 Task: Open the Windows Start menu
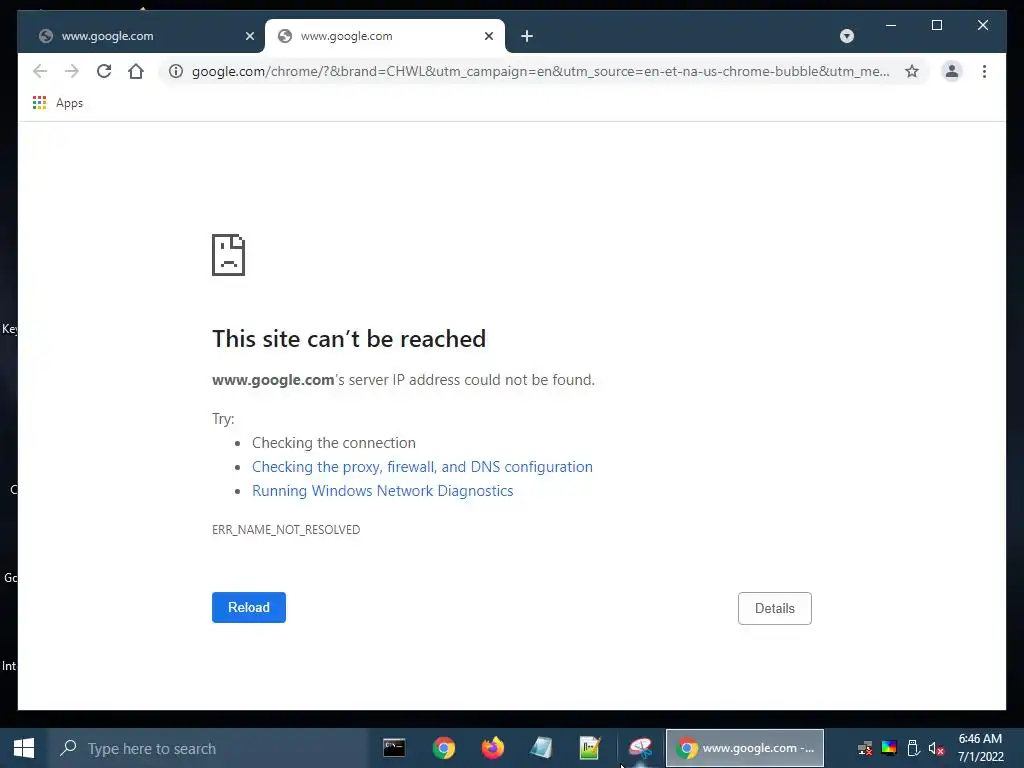click(24, 748)
